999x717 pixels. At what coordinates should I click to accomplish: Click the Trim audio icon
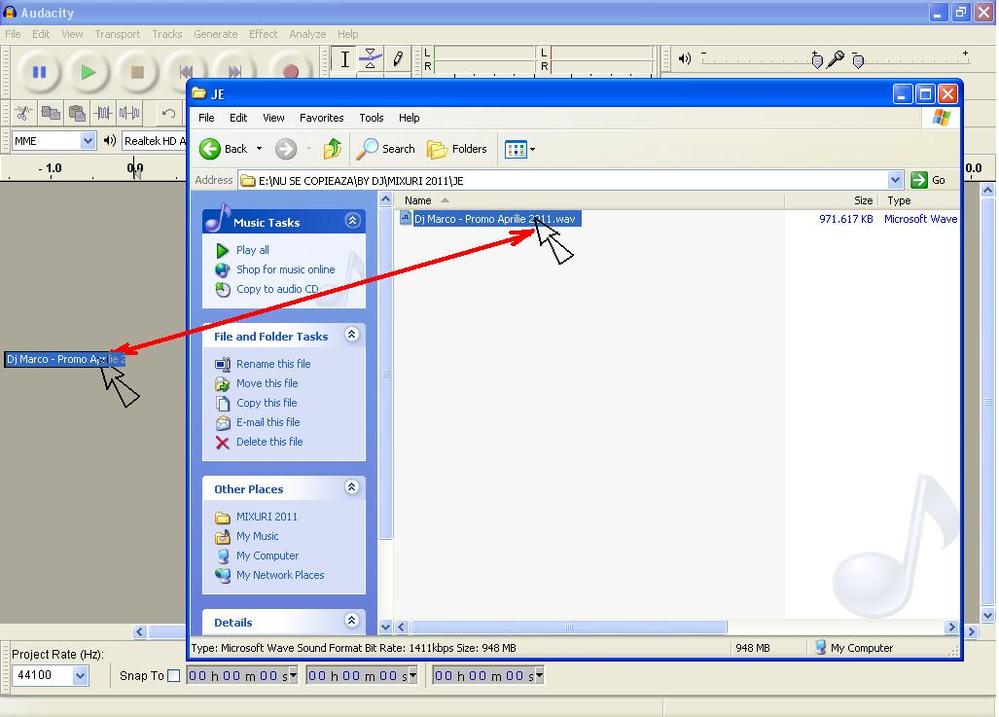pos(103,113)
